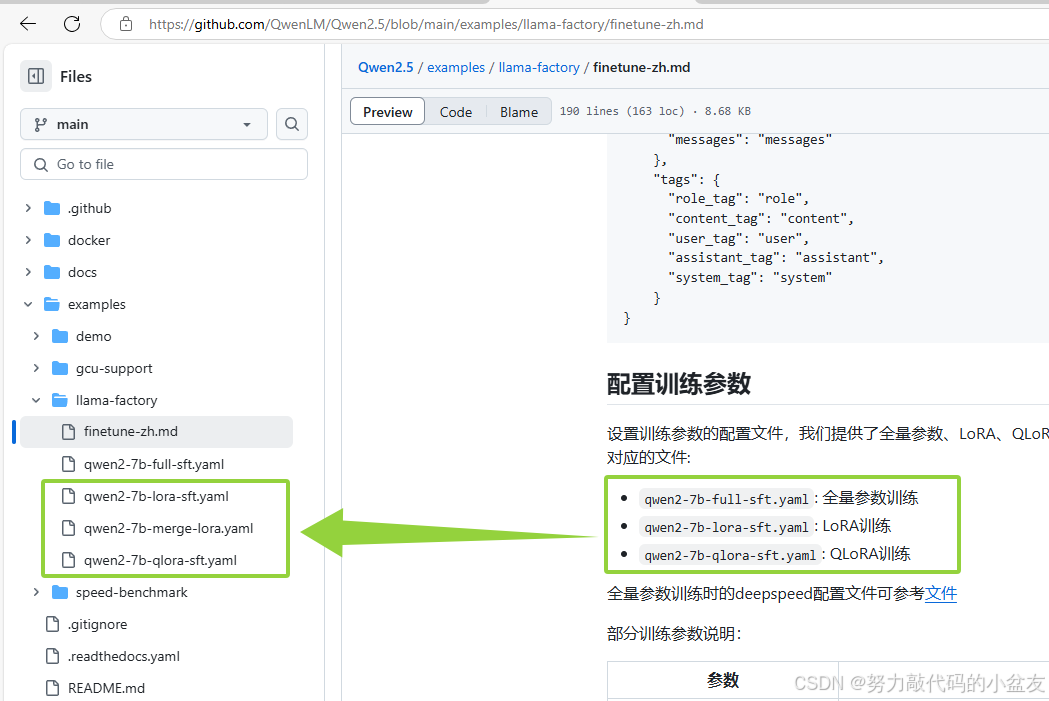The image size is (1049, 701).
Task: Collapse the file tree panel icon
Action: (36, 76)
